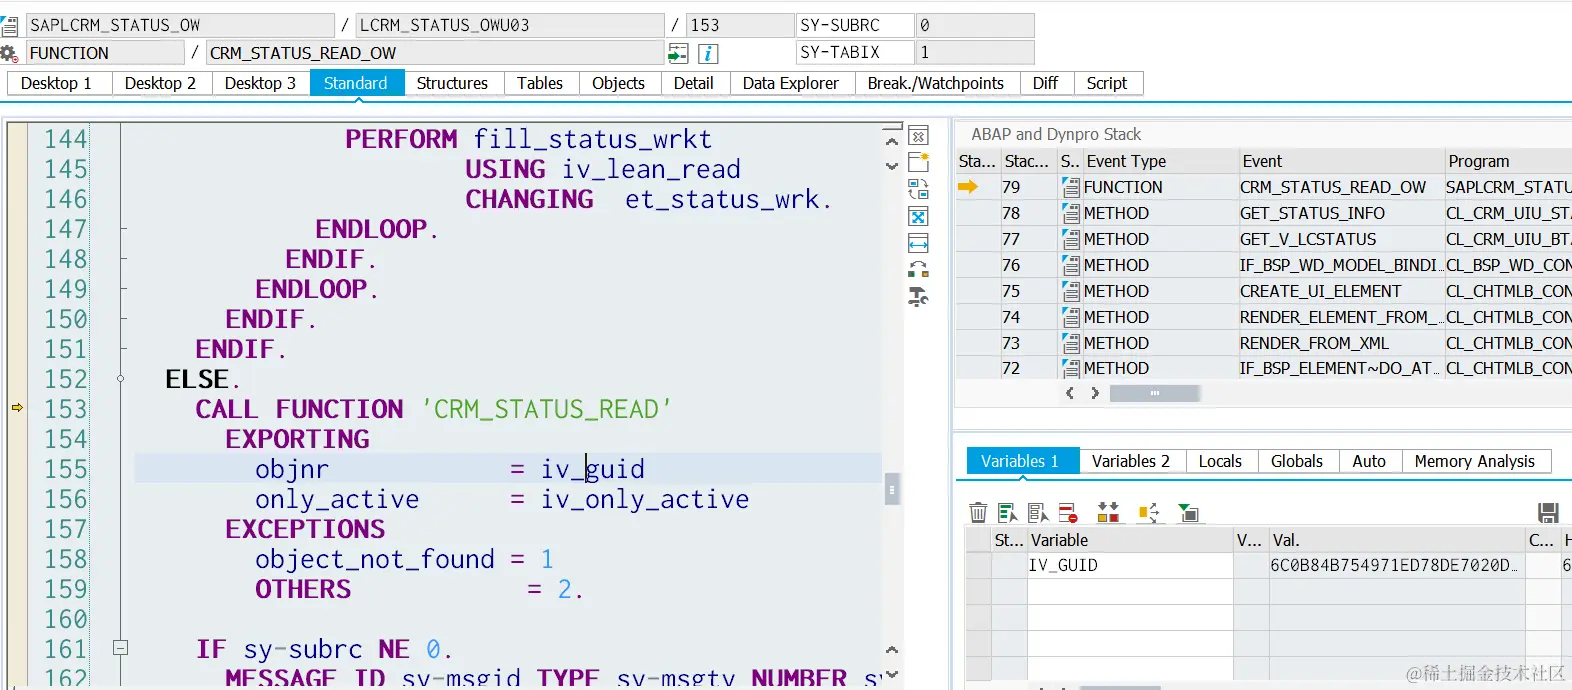Click the delete-row icon with red minus
This screenshot has width=1572, height=690.
pyautogui.click(x=1068, y=513)
